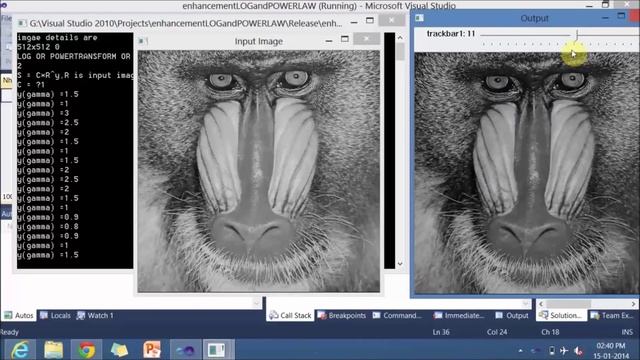Open the Breakpoints tab
This screenshot has width=640, height=360.
tap(342, 315)
